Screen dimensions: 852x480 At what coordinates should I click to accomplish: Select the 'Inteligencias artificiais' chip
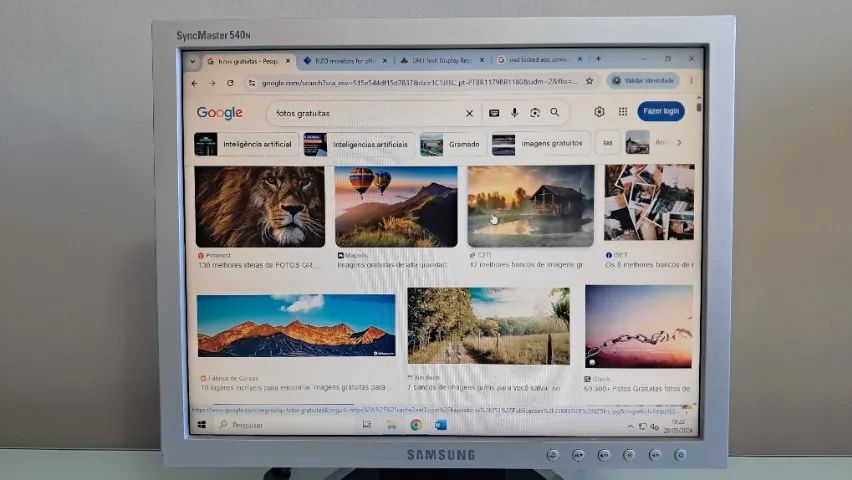click(359, 145)
